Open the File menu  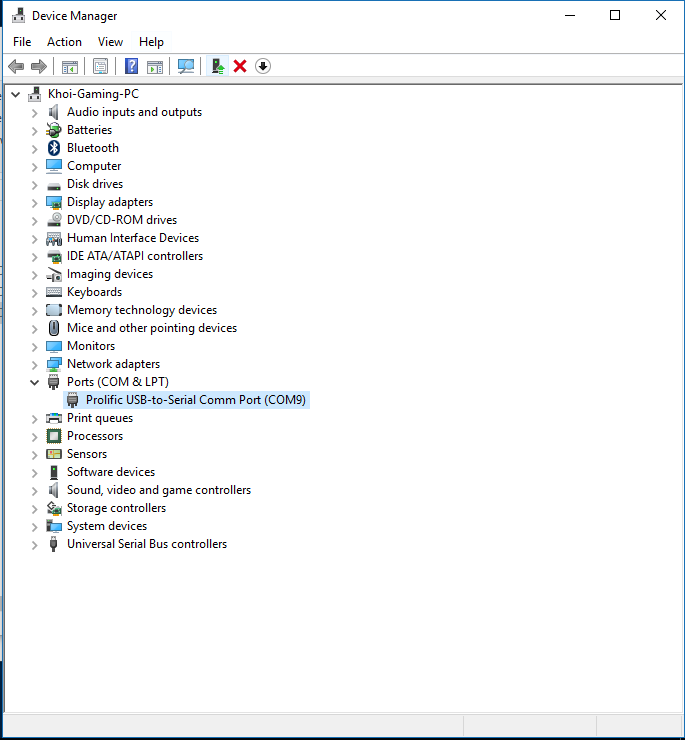[x=22, y=42]
